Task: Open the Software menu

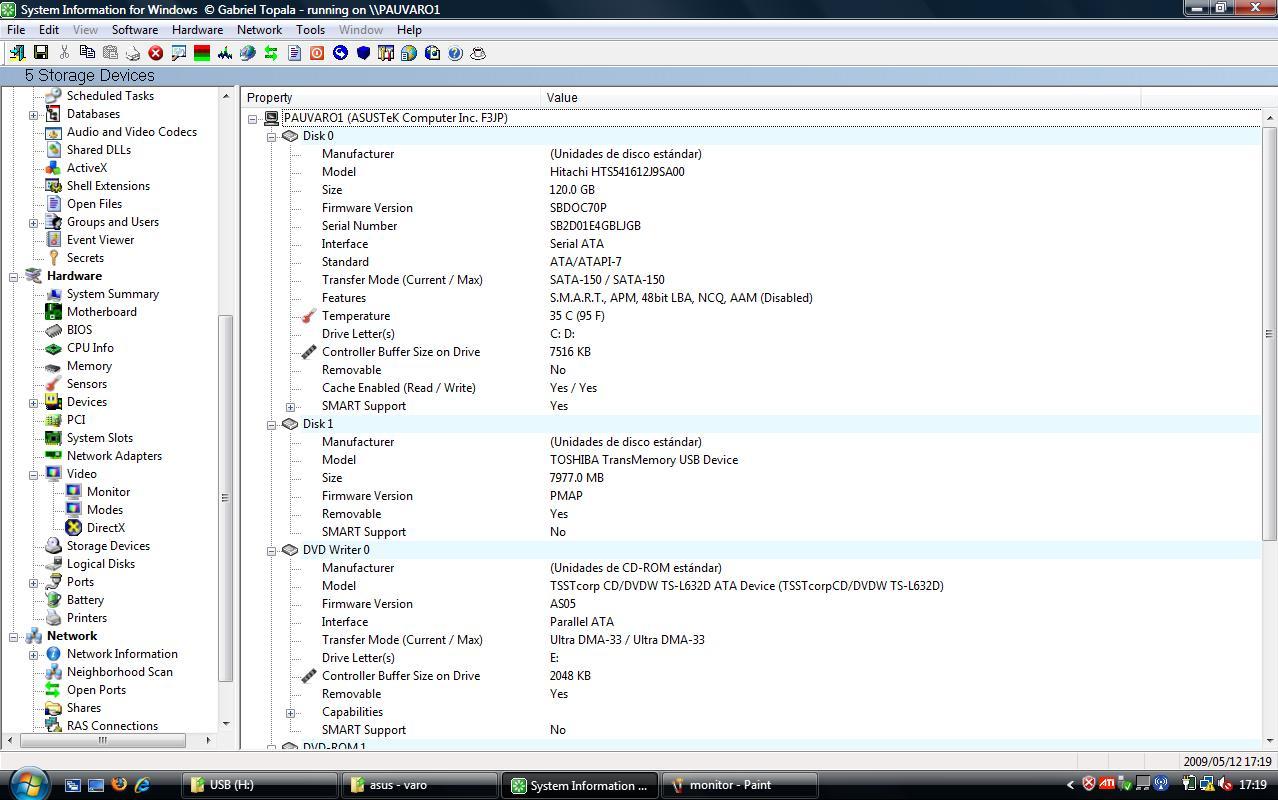Action: click(135, 30)
